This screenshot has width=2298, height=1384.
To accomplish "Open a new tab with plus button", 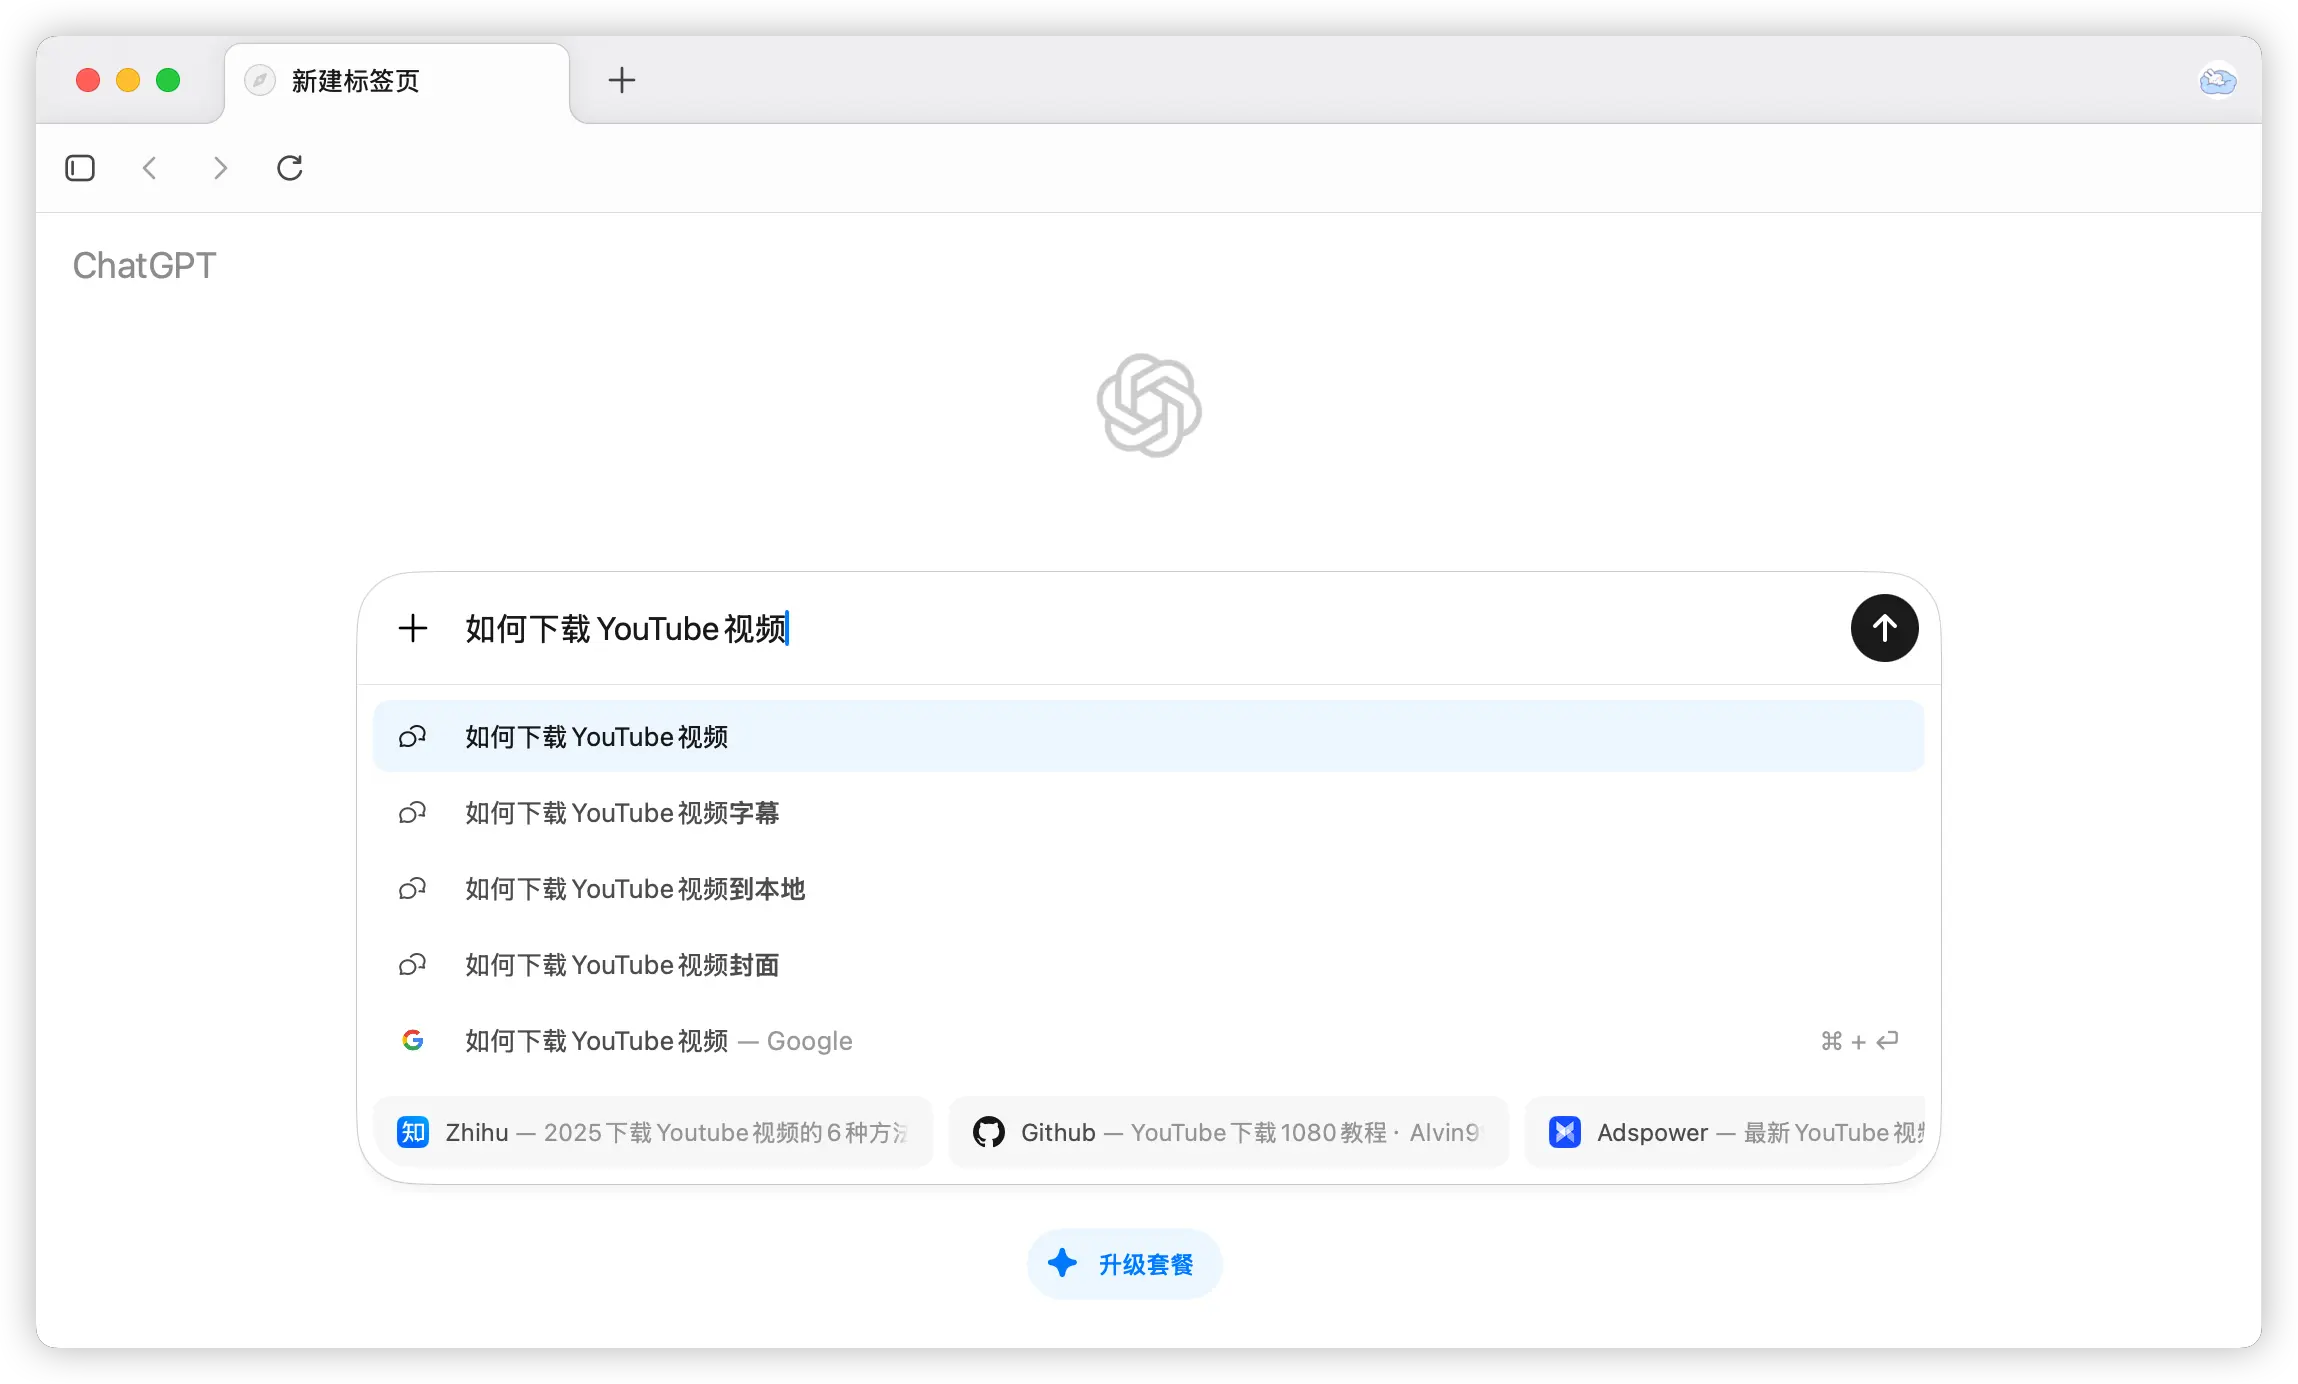I will pos(622,80).
